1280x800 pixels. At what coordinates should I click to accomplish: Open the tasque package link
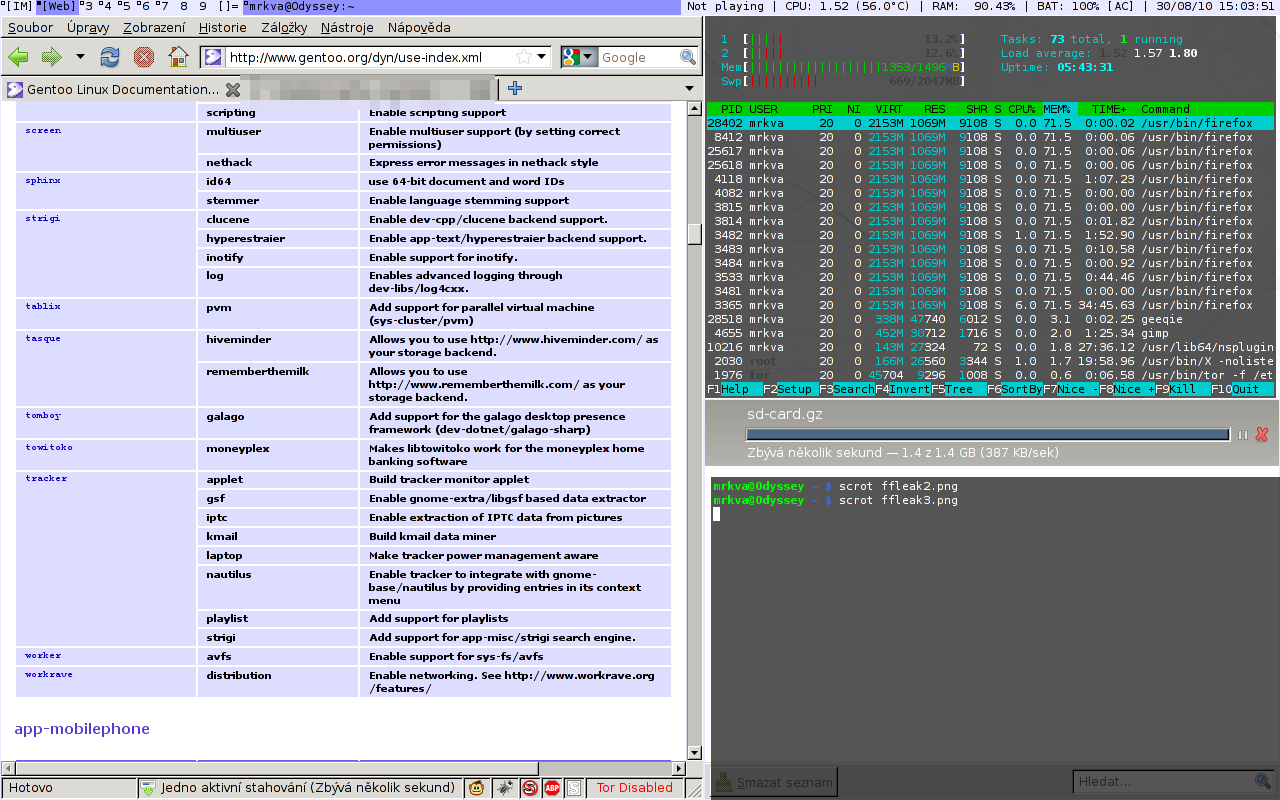[43, 338]
